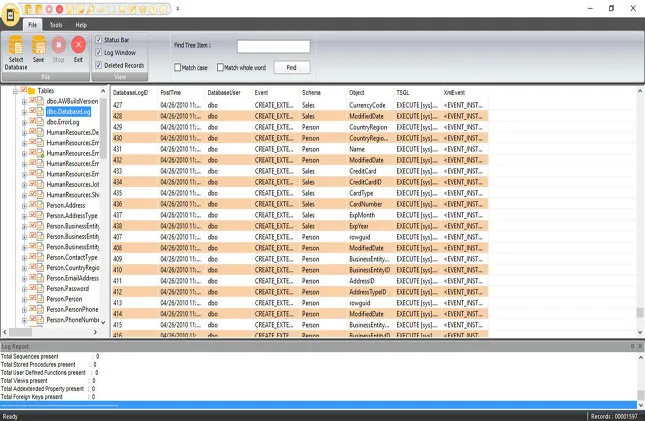Close the Log Report panel
The height and width of the screenshot is (421, 645).
pos(640,346)
